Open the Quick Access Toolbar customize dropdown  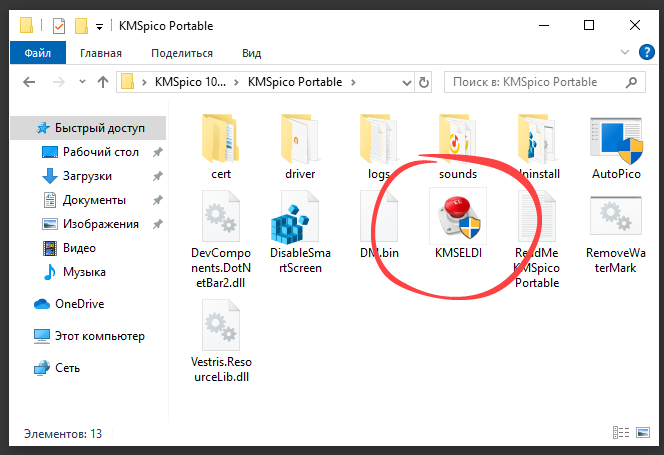tap(99, 24)
